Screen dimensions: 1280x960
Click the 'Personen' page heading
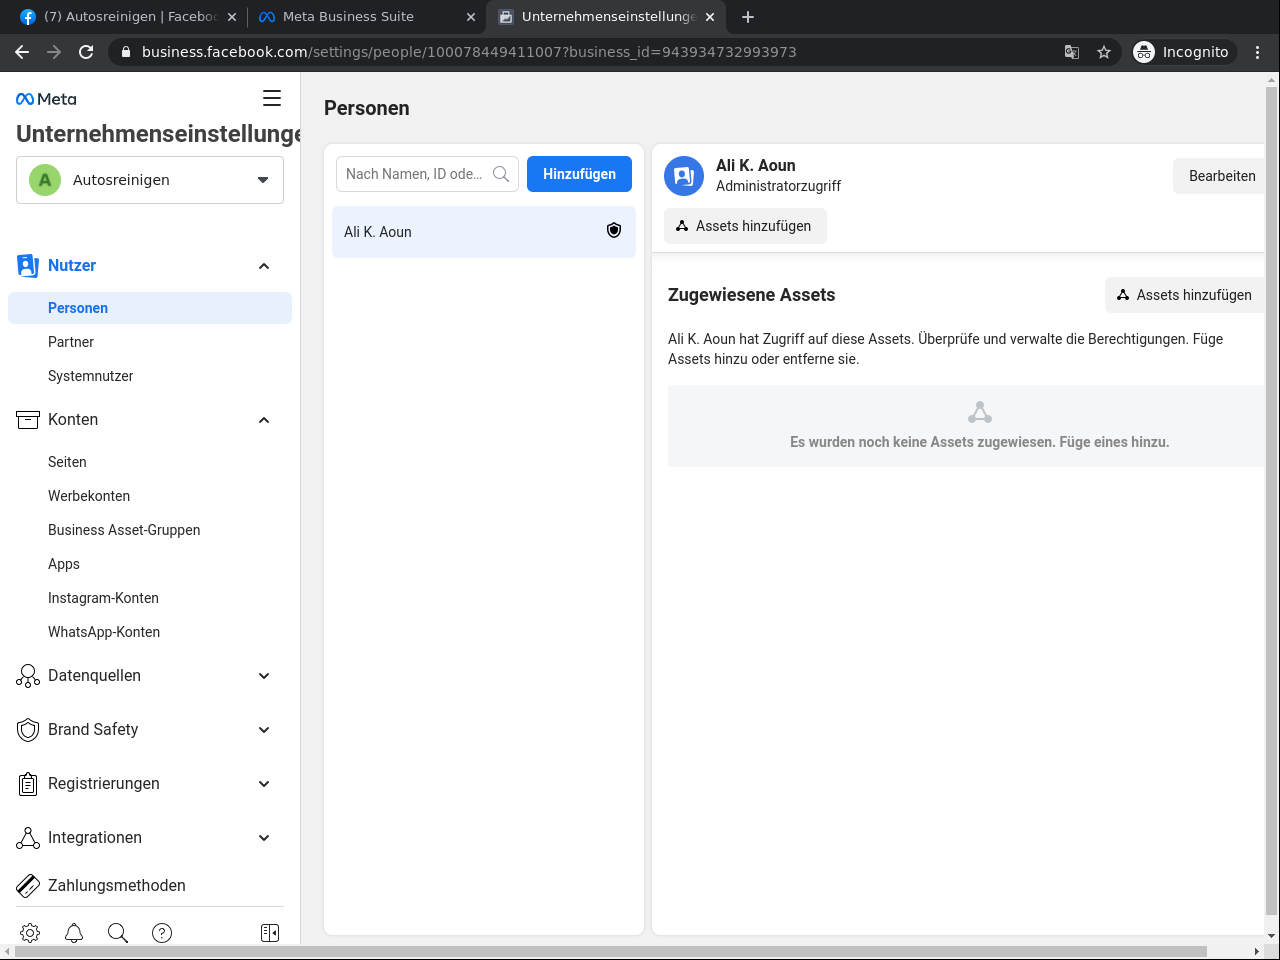point(367,108)
